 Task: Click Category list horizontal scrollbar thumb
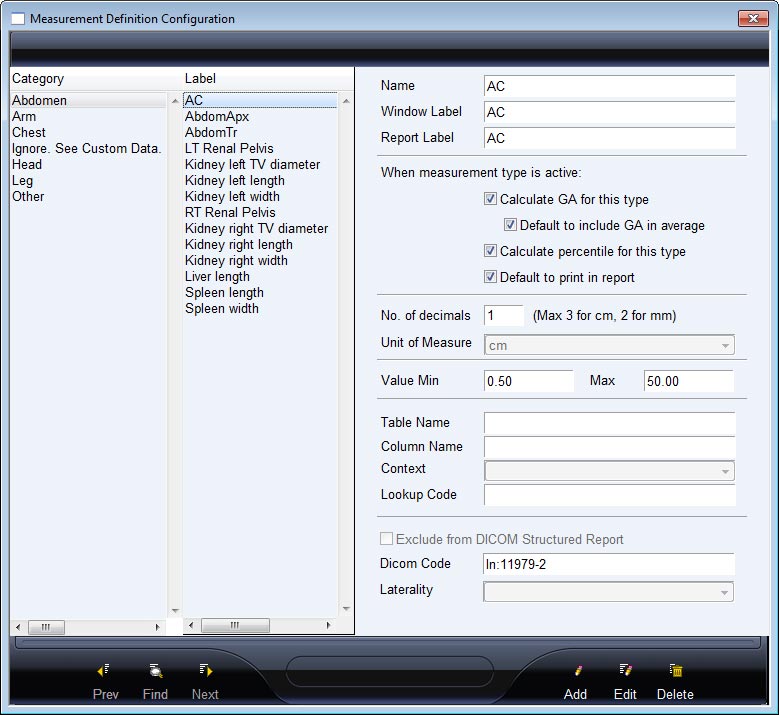pos(46,627)
